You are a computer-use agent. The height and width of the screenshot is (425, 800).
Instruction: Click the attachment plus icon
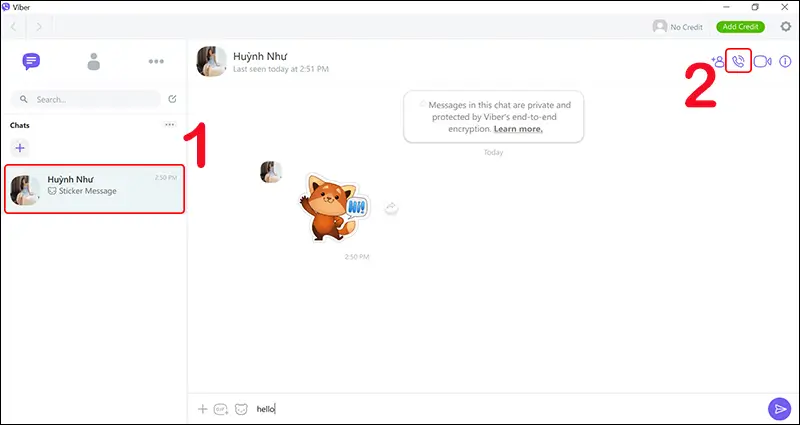click(x=203, y=409)
